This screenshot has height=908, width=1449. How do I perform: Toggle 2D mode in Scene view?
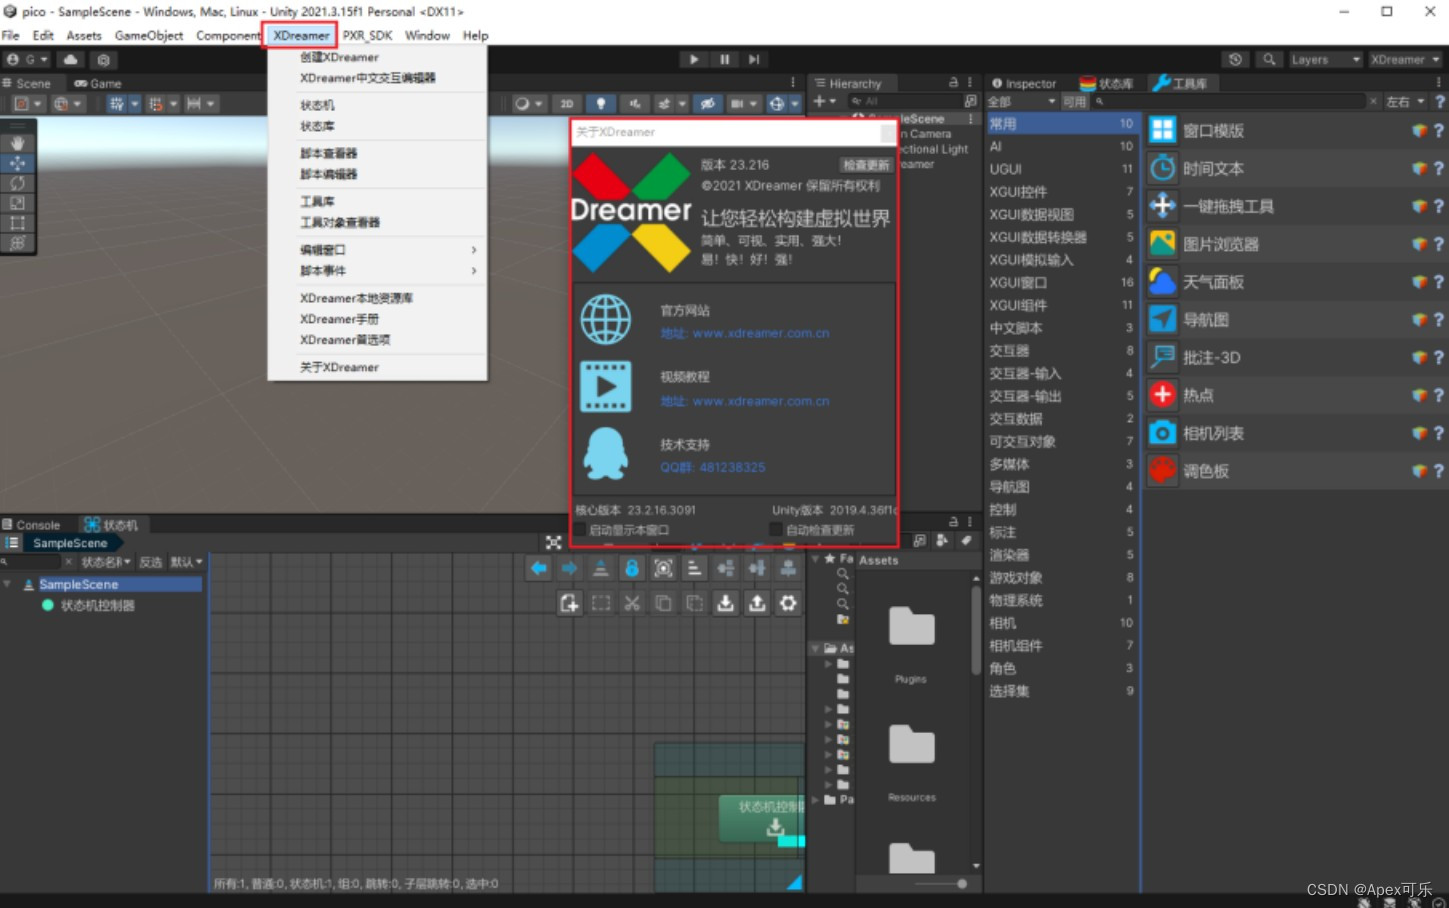[566, 104]
